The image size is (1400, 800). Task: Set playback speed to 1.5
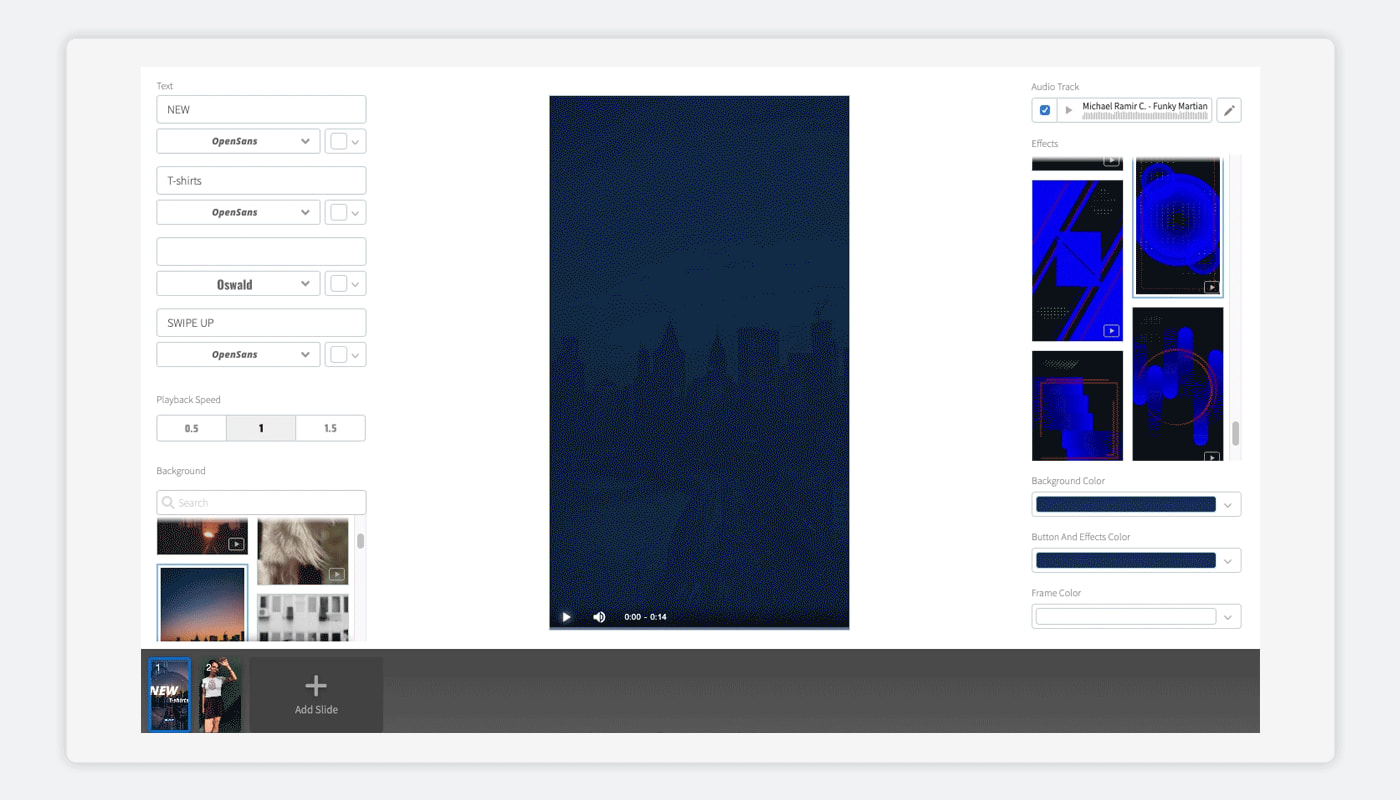coord(330,428)
